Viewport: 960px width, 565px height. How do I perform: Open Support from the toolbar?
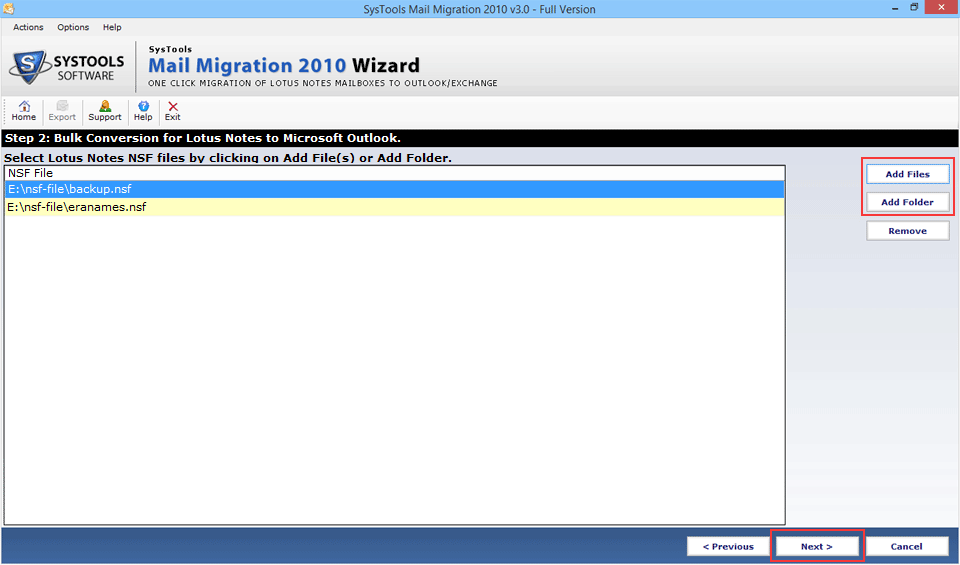click(105, 111)
